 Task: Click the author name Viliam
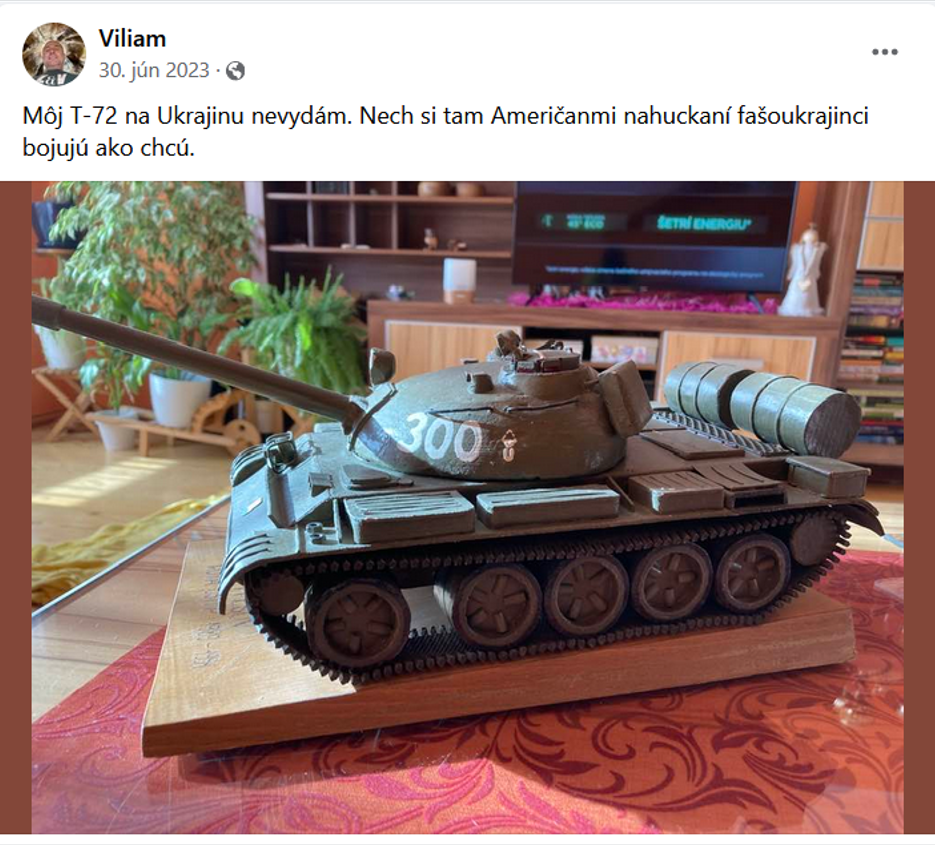click(132, 39)
